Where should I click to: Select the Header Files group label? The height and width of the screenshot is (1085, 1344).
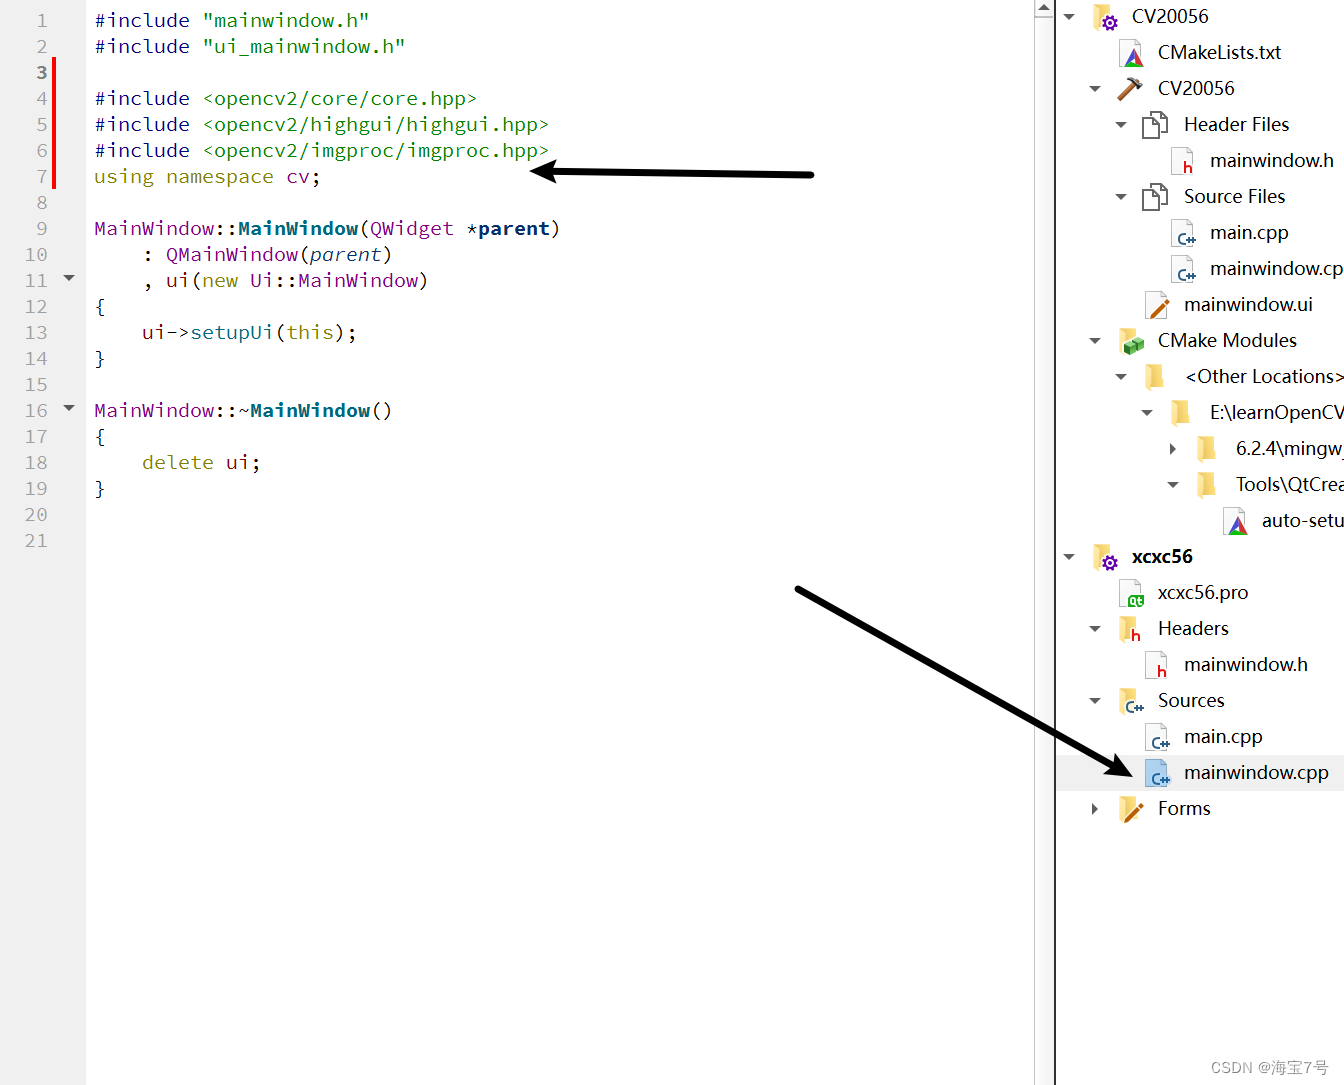1236,125
